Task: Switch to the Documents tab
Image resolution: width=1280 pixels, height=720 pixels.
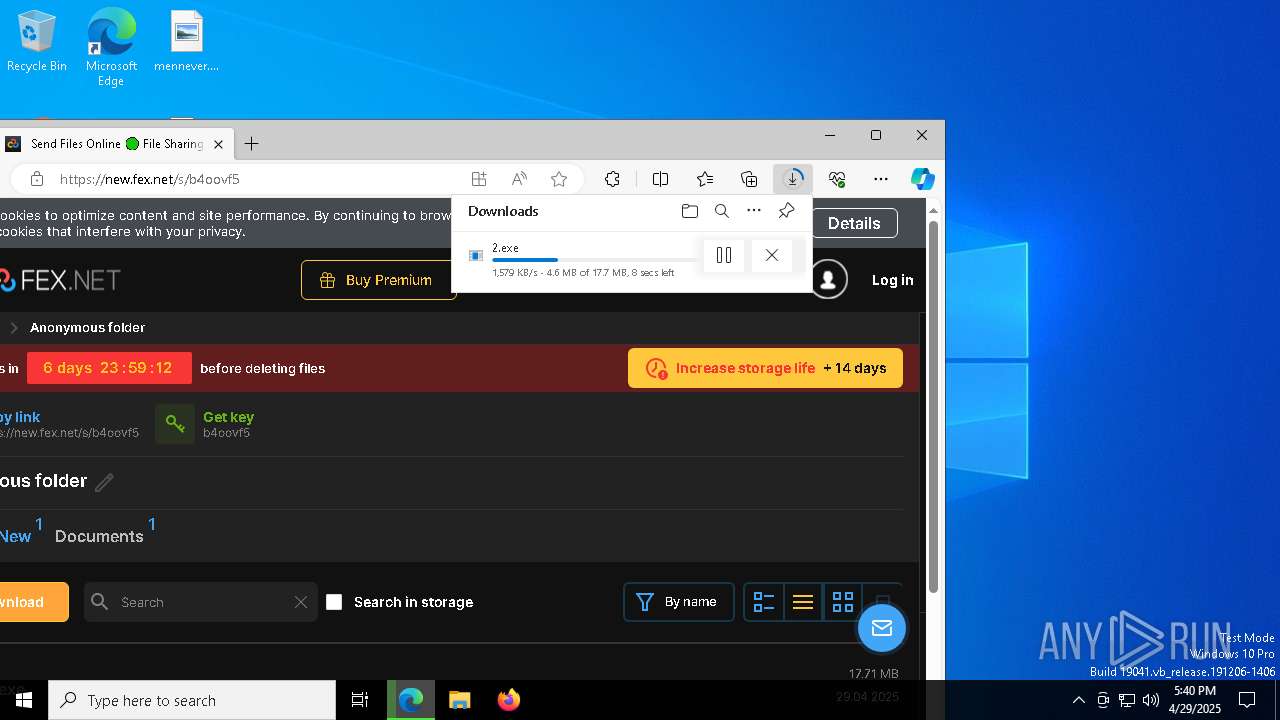Action: tap(99, 536)
